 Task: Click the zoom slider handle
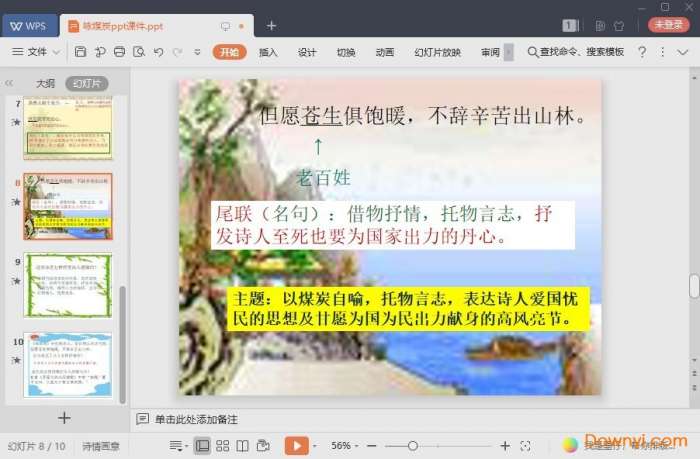[x=413, y=446]
